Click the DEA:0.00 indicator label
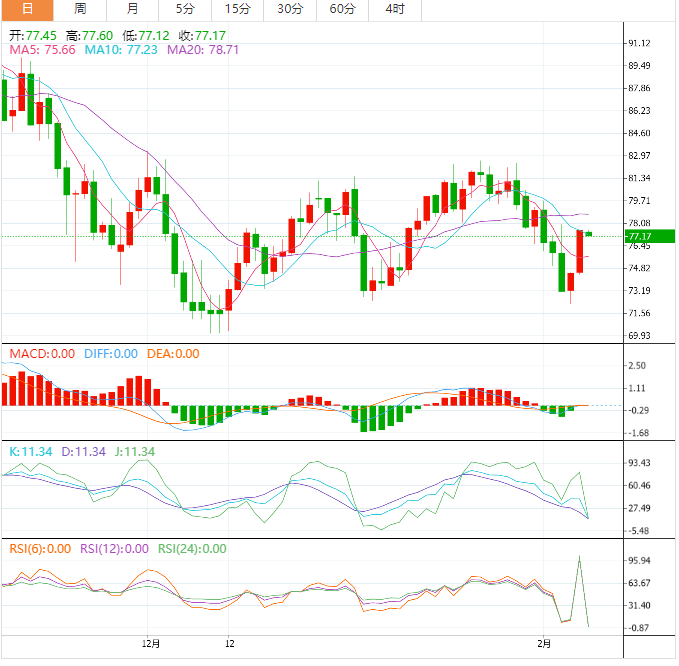 click(x=173, y=354)
